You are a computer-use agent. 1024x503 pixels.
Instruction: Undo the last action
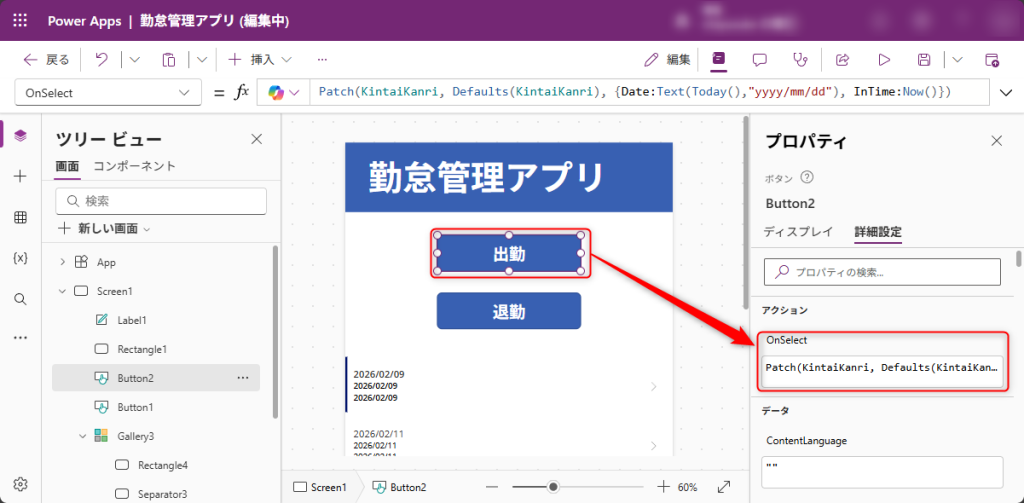coord(101,60)
